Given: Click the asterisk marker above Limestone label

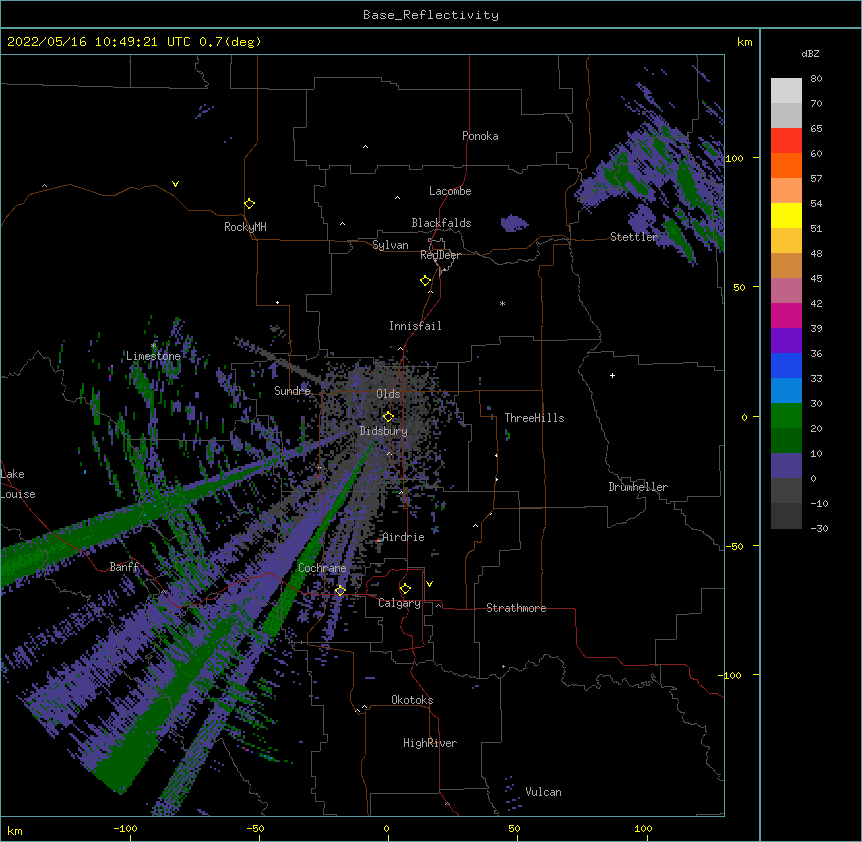Looking at the screenshot, I should pos(153,346).
